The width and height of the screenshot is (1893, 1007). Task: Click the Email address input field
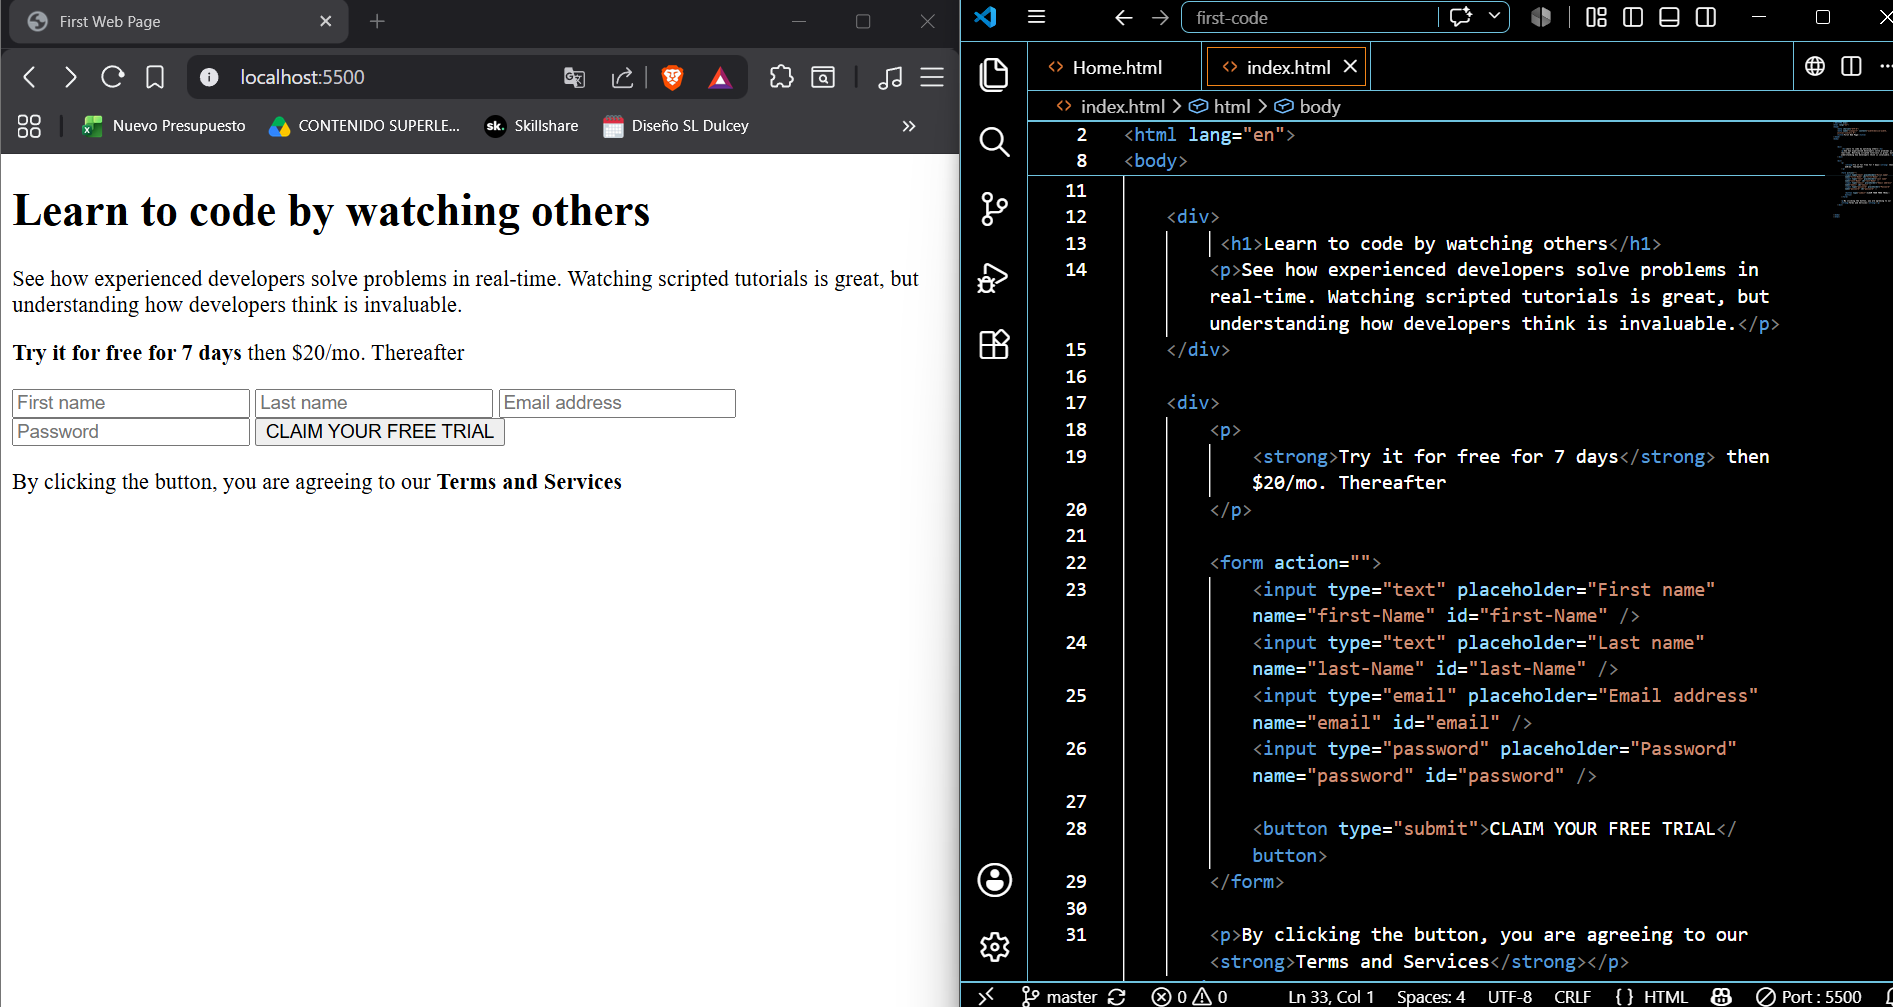pyautogui.click(x=617, y=403)
